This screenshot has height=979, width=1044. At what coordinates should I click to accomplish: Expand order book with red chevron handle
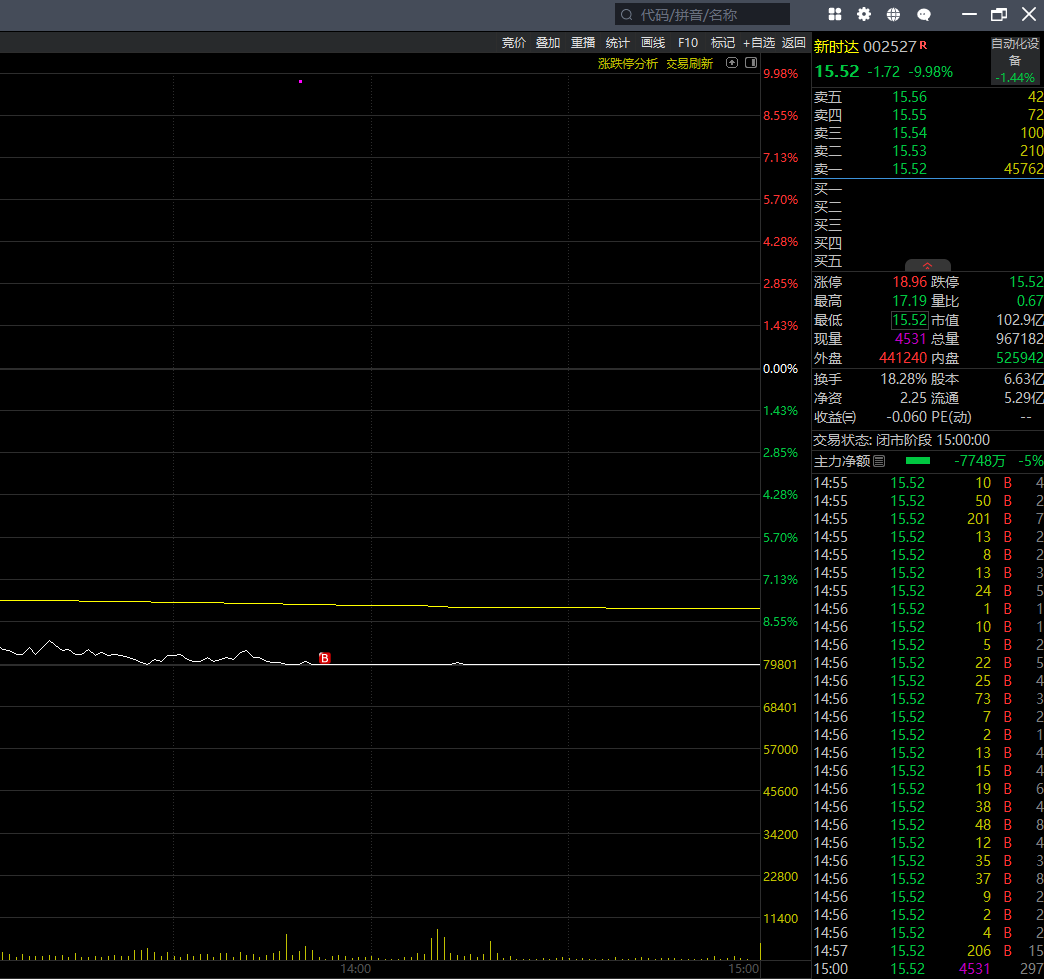[x=927, y=265]
